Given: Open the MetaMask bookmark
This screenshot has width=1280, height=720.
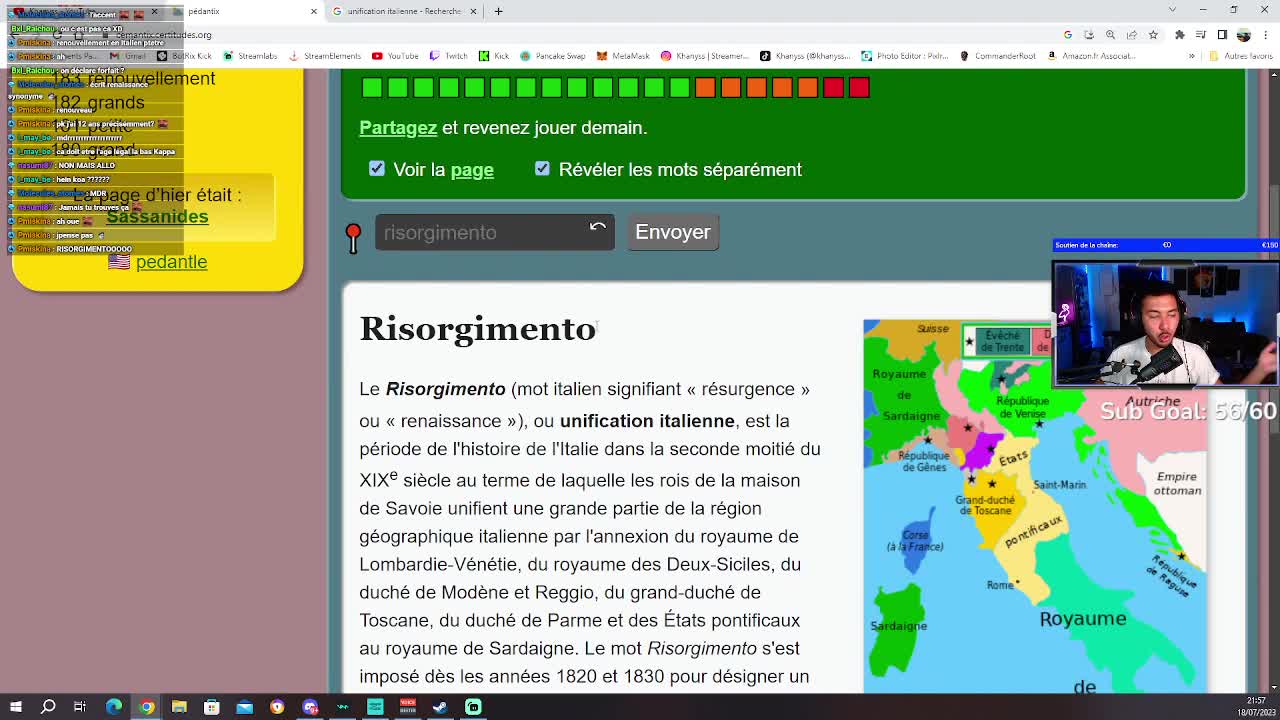Looking at the screenshot, I should (622, 56).
